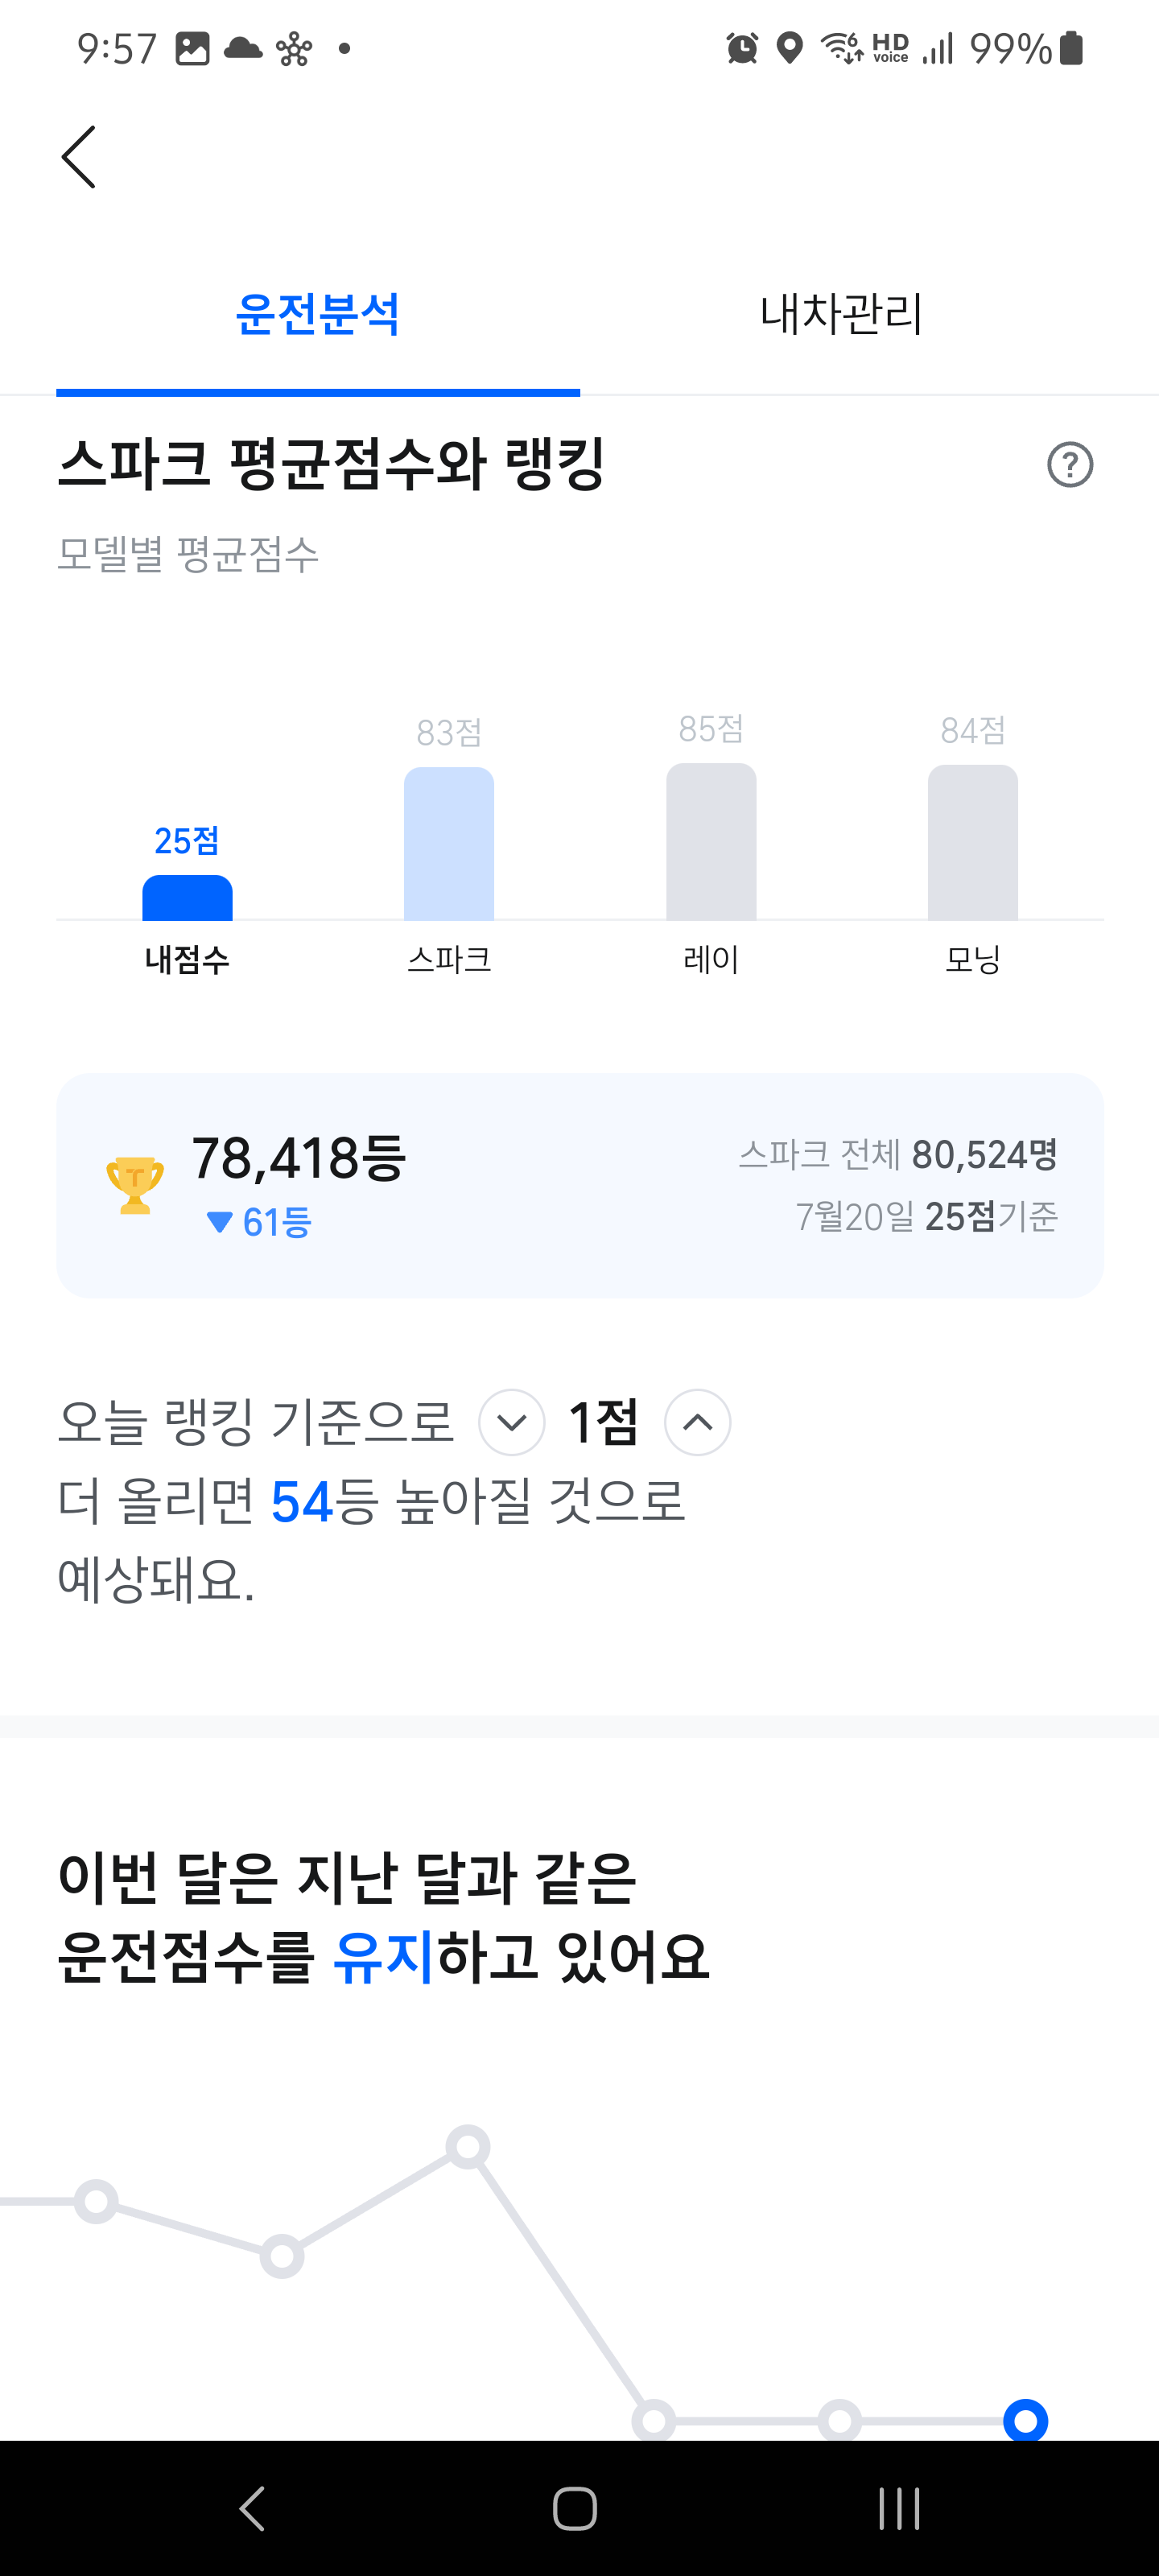Tap the gold trophy ranking icon
Image resolution: width=1159 pixels, height=2576 pixels.
coord(135,1185)
